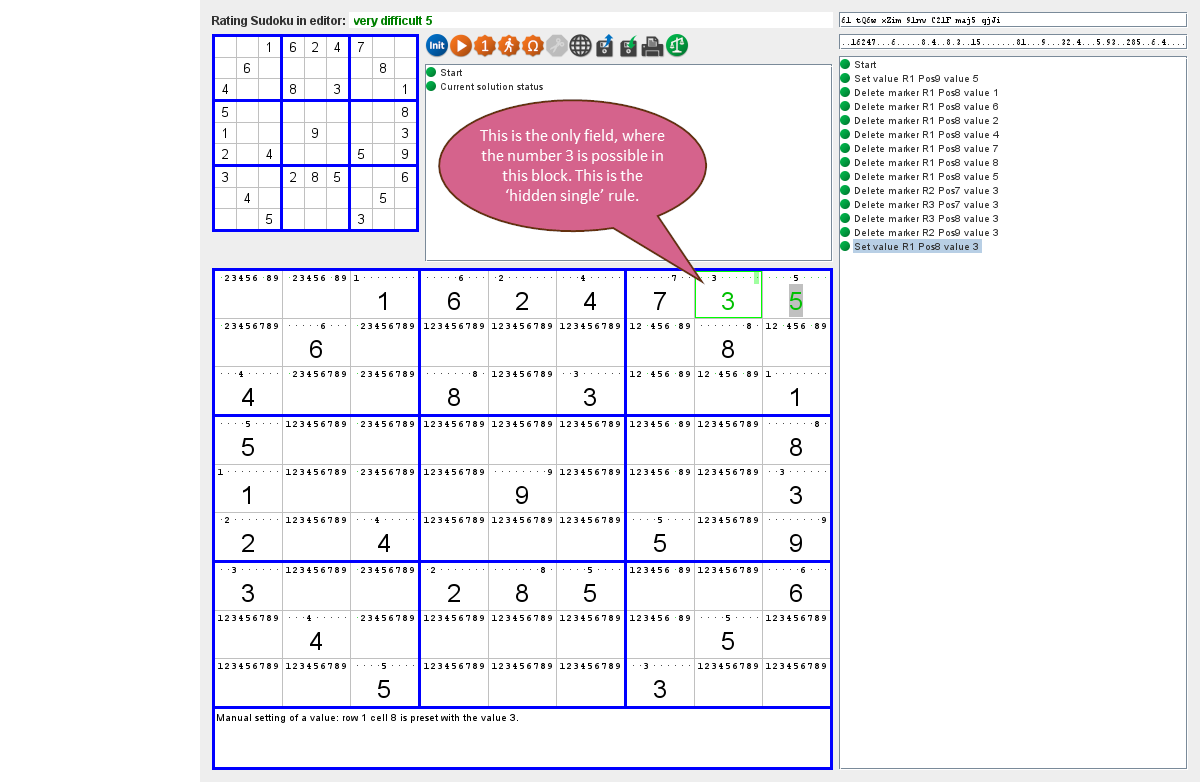Click main grid cell with green 3

click(x=728, y=294)
